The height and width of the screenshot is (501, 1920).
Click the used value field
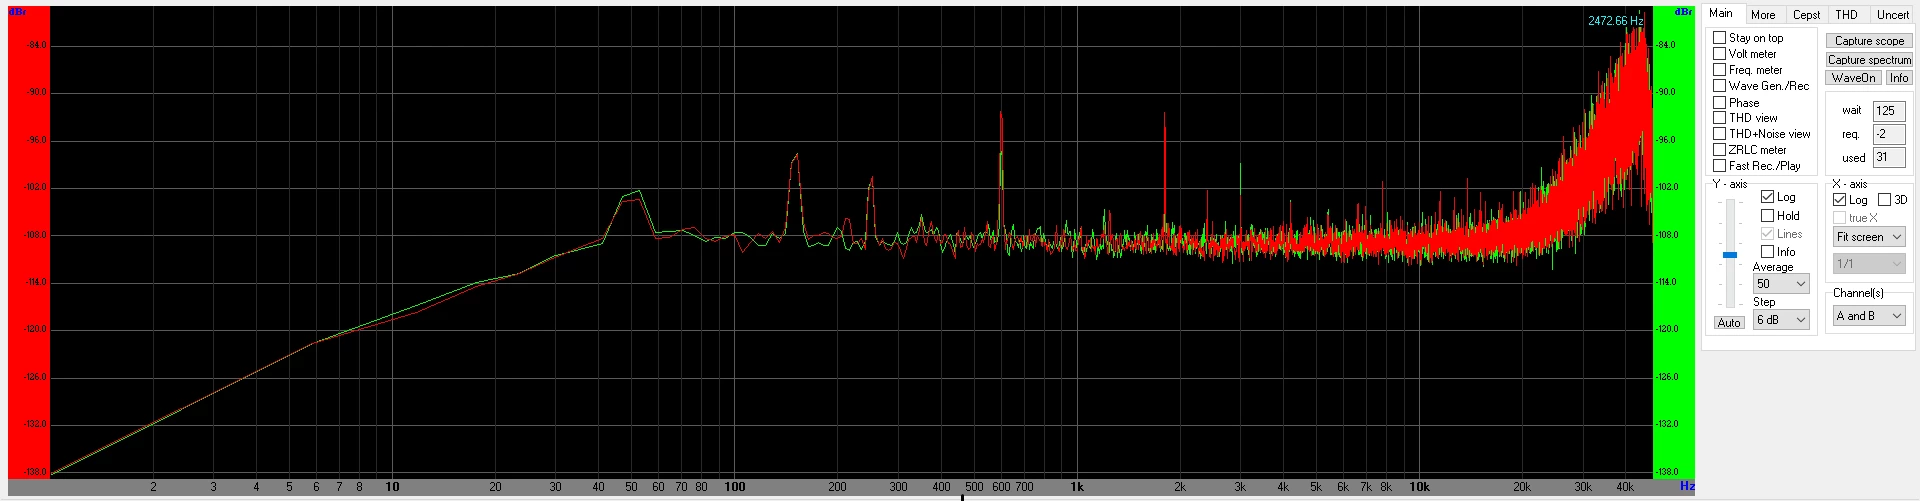1889,157
